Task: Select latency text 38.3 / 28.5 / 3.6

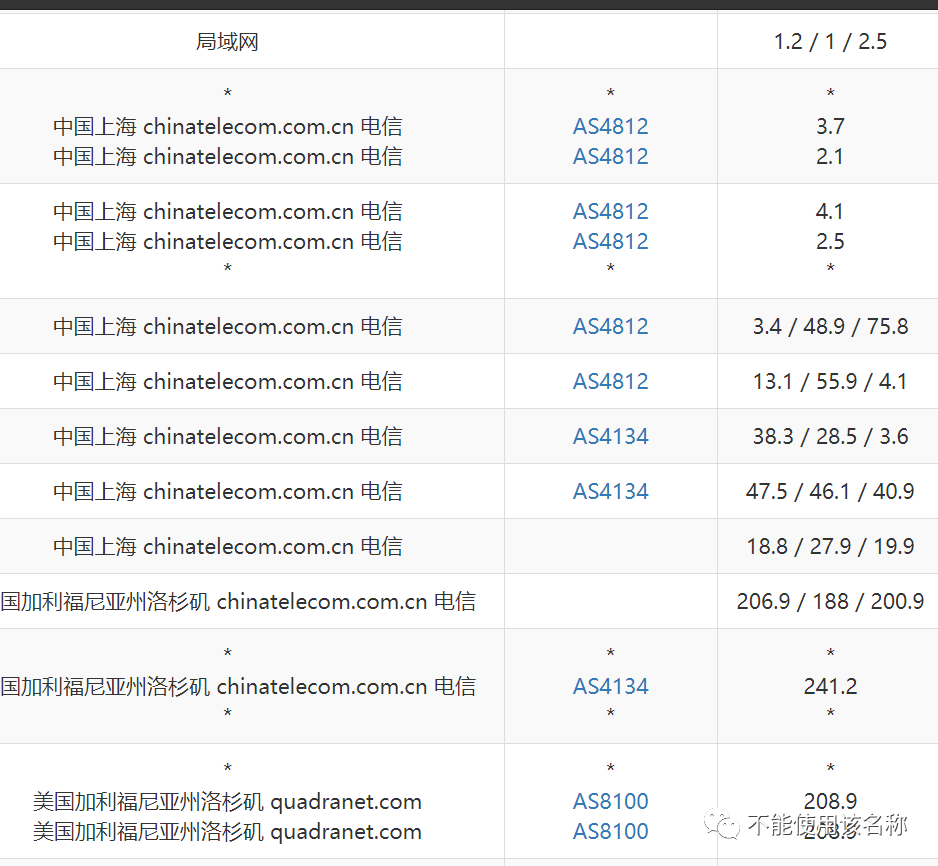Action: (x=830, y=436)
